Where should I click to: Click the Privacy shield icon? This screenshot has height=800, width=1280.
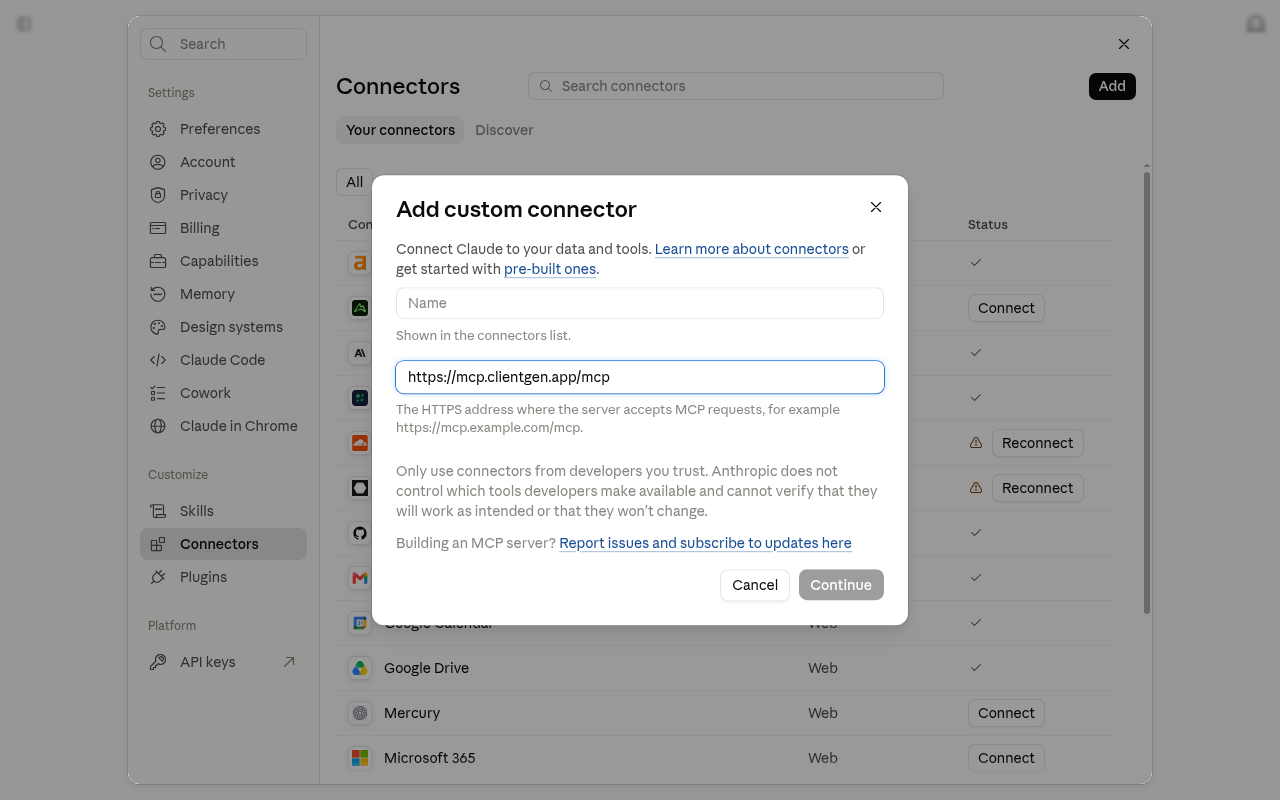(x=158, y=195)
